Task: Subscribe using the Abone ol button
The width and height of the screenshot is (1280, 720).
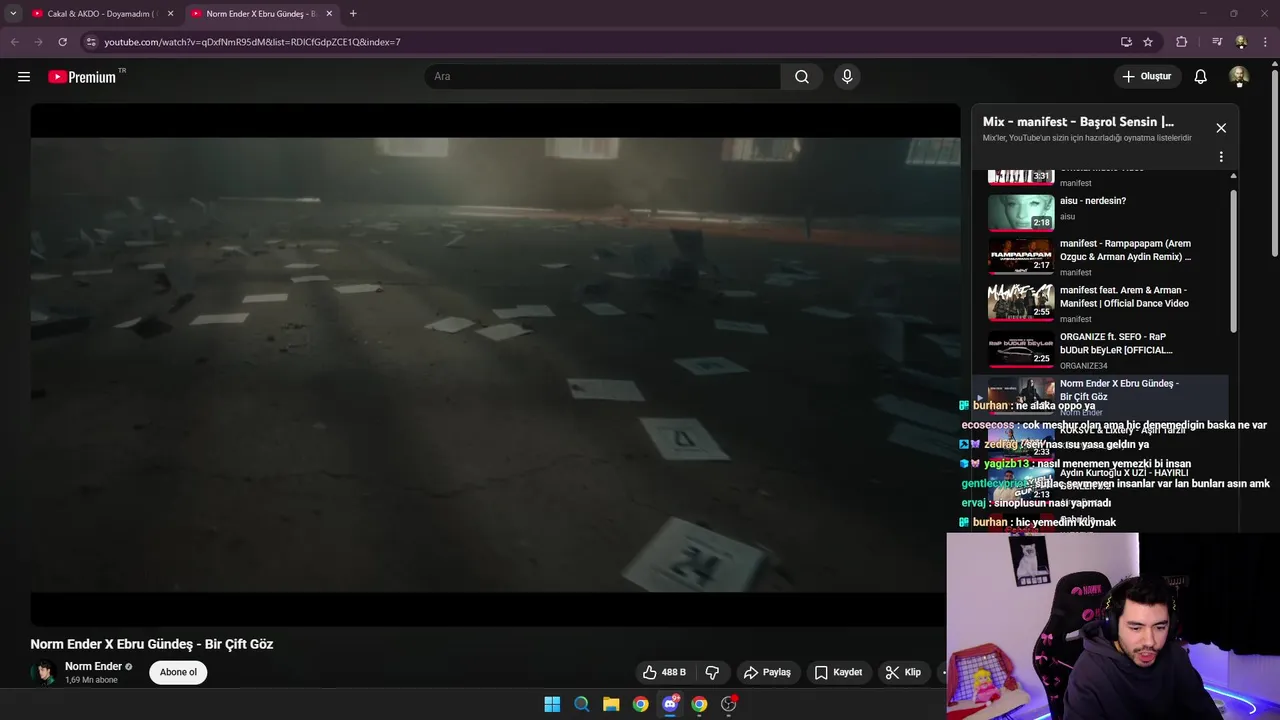Action: pyautogui.click(x=178, y=672)
